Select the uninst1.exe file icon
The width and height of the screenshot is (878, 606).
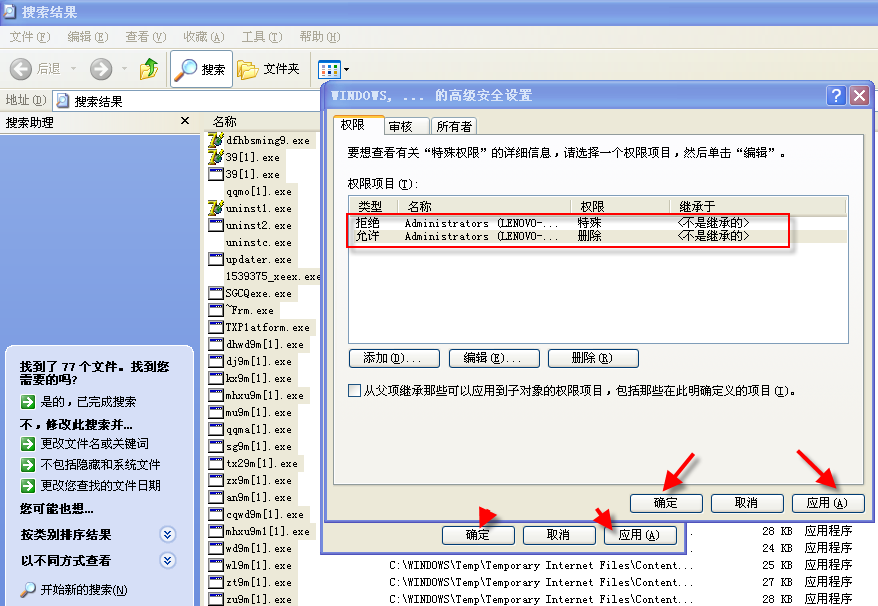(x=216, y=208)
